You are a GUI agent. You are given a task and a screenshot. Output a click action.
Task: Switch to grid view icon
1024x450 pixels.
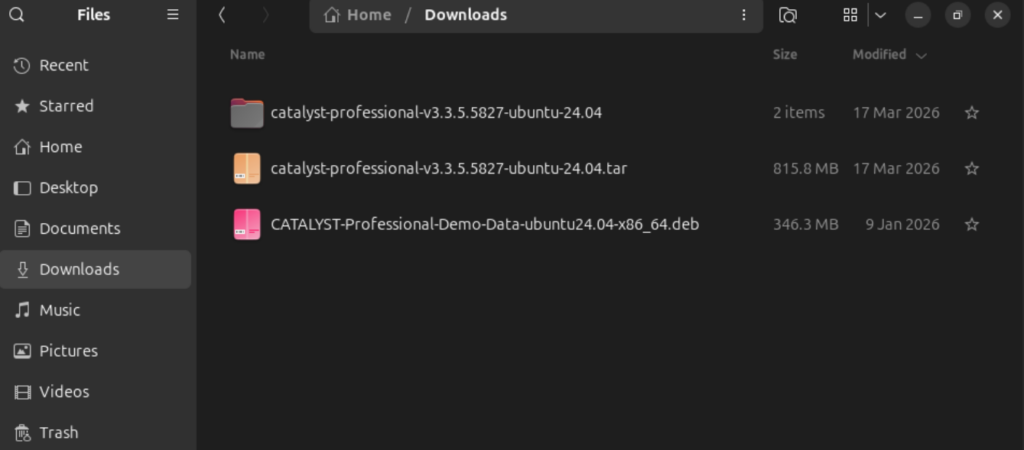[x=850, y=15]
